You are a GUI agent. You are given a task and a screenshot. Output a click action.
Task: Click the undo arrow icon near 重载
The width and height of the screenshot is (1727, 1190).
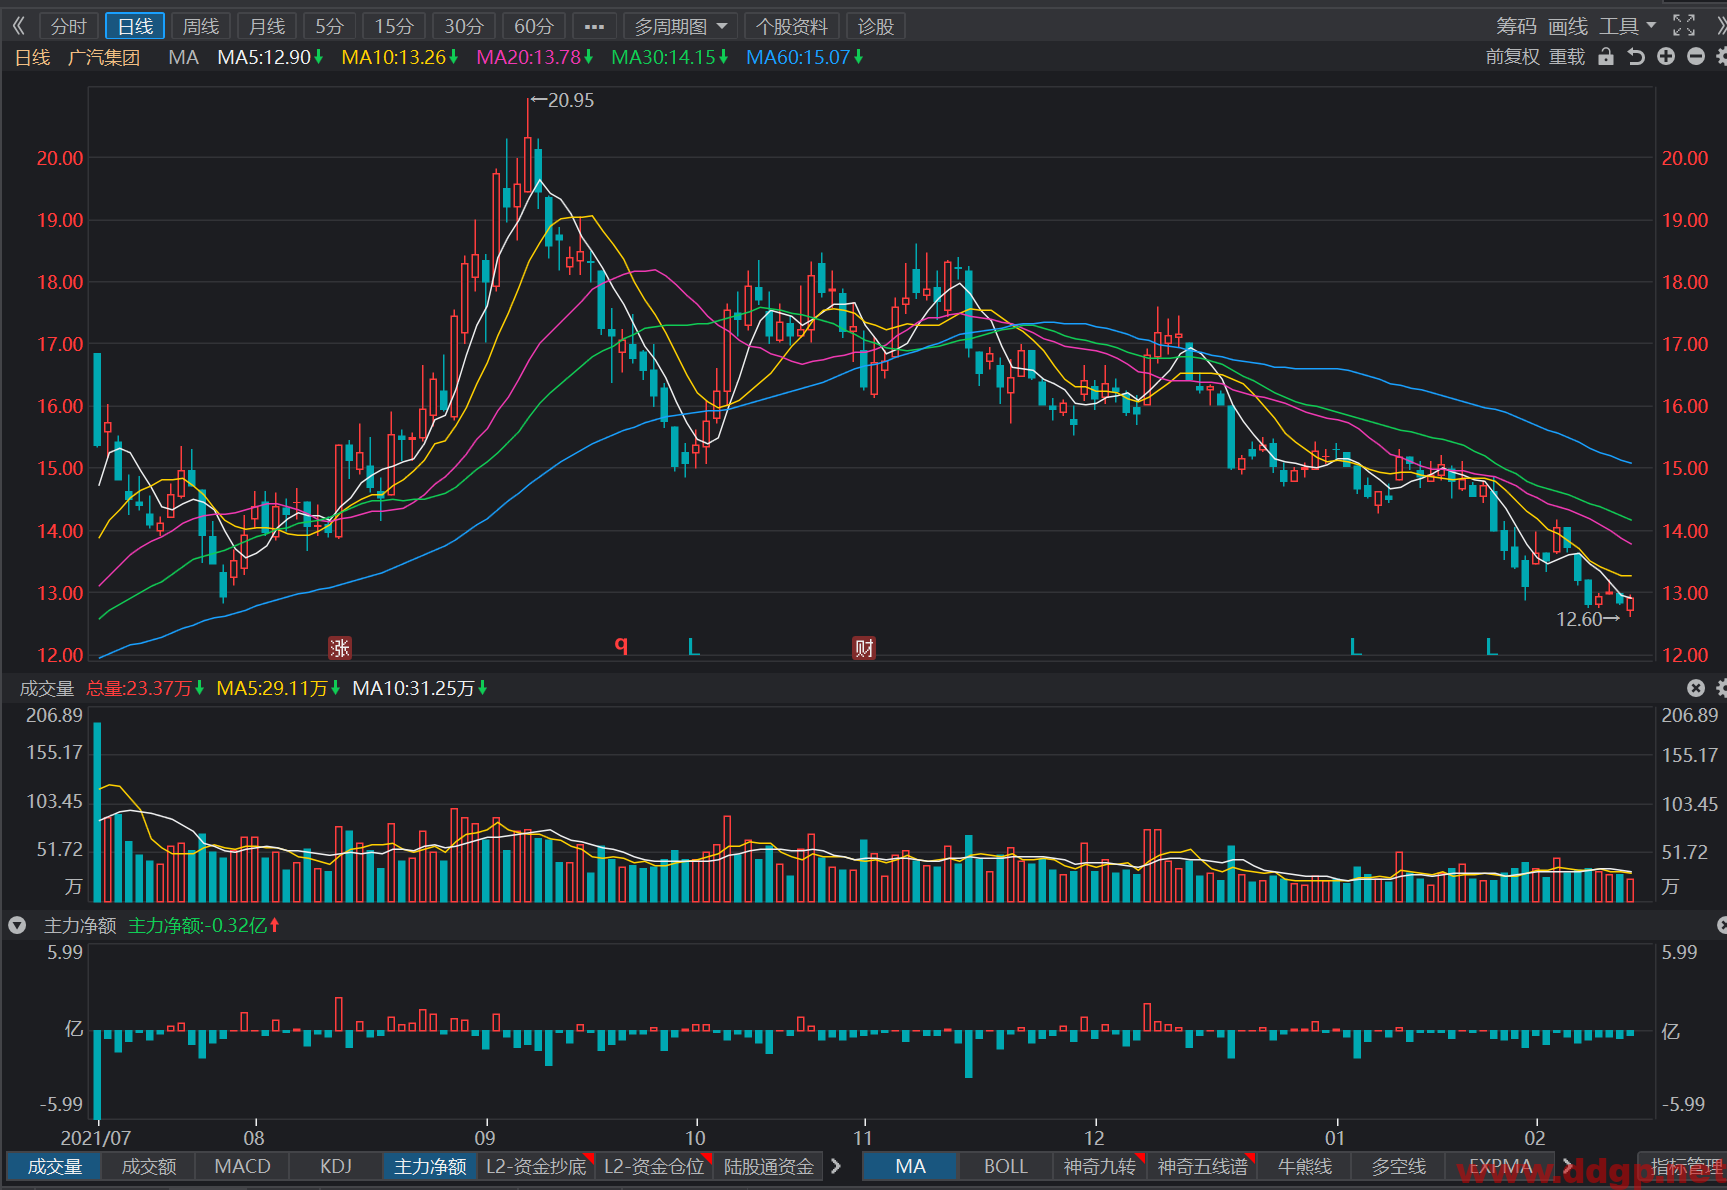click(1636, 57)
